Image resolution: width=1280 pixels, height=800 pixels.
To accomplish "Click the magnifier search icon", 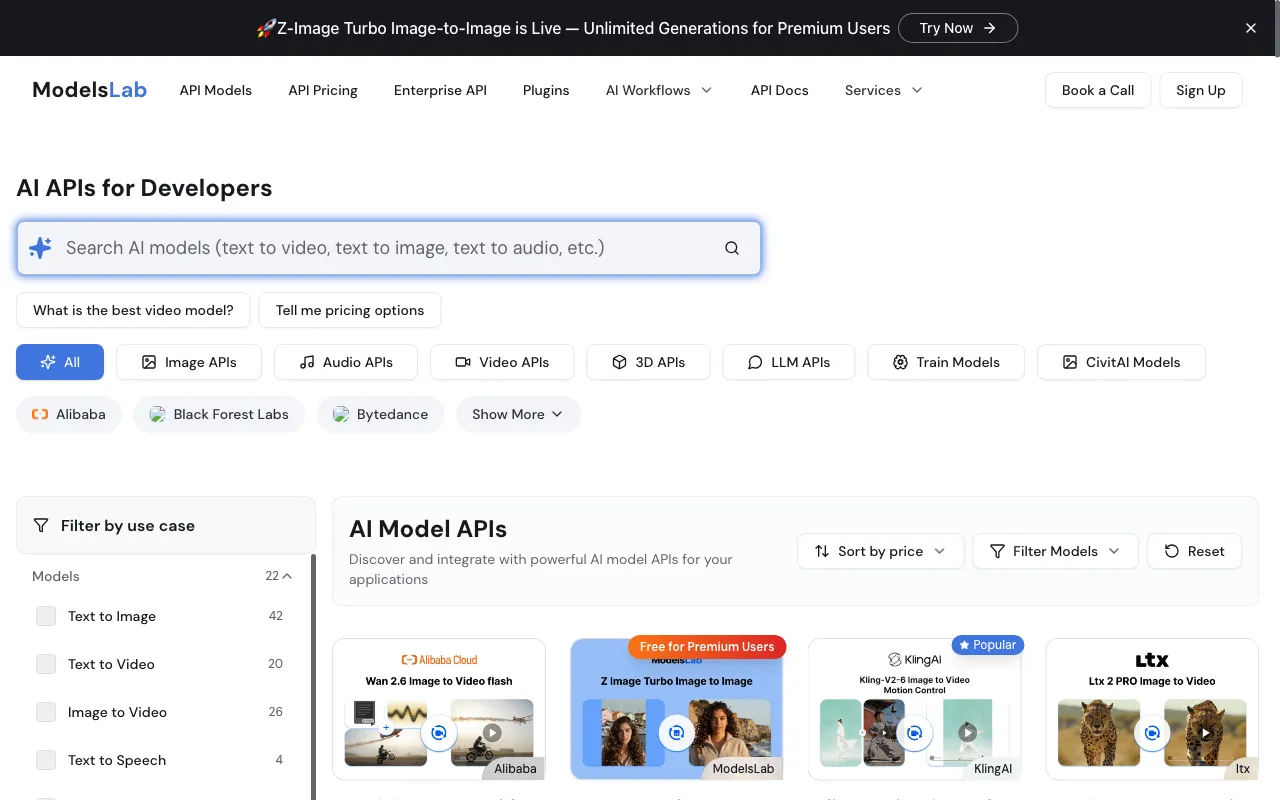I will pos(732,248).
